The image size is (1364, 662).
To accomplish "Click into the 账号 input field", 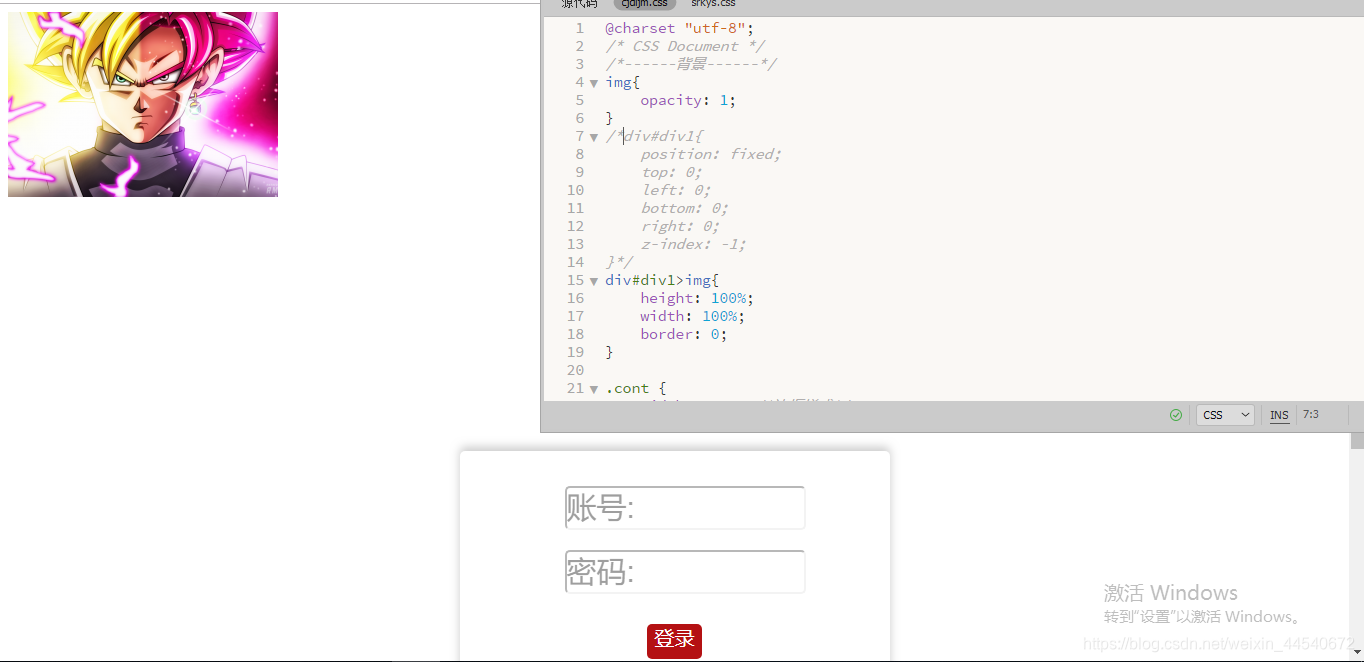I will (685, 508).
